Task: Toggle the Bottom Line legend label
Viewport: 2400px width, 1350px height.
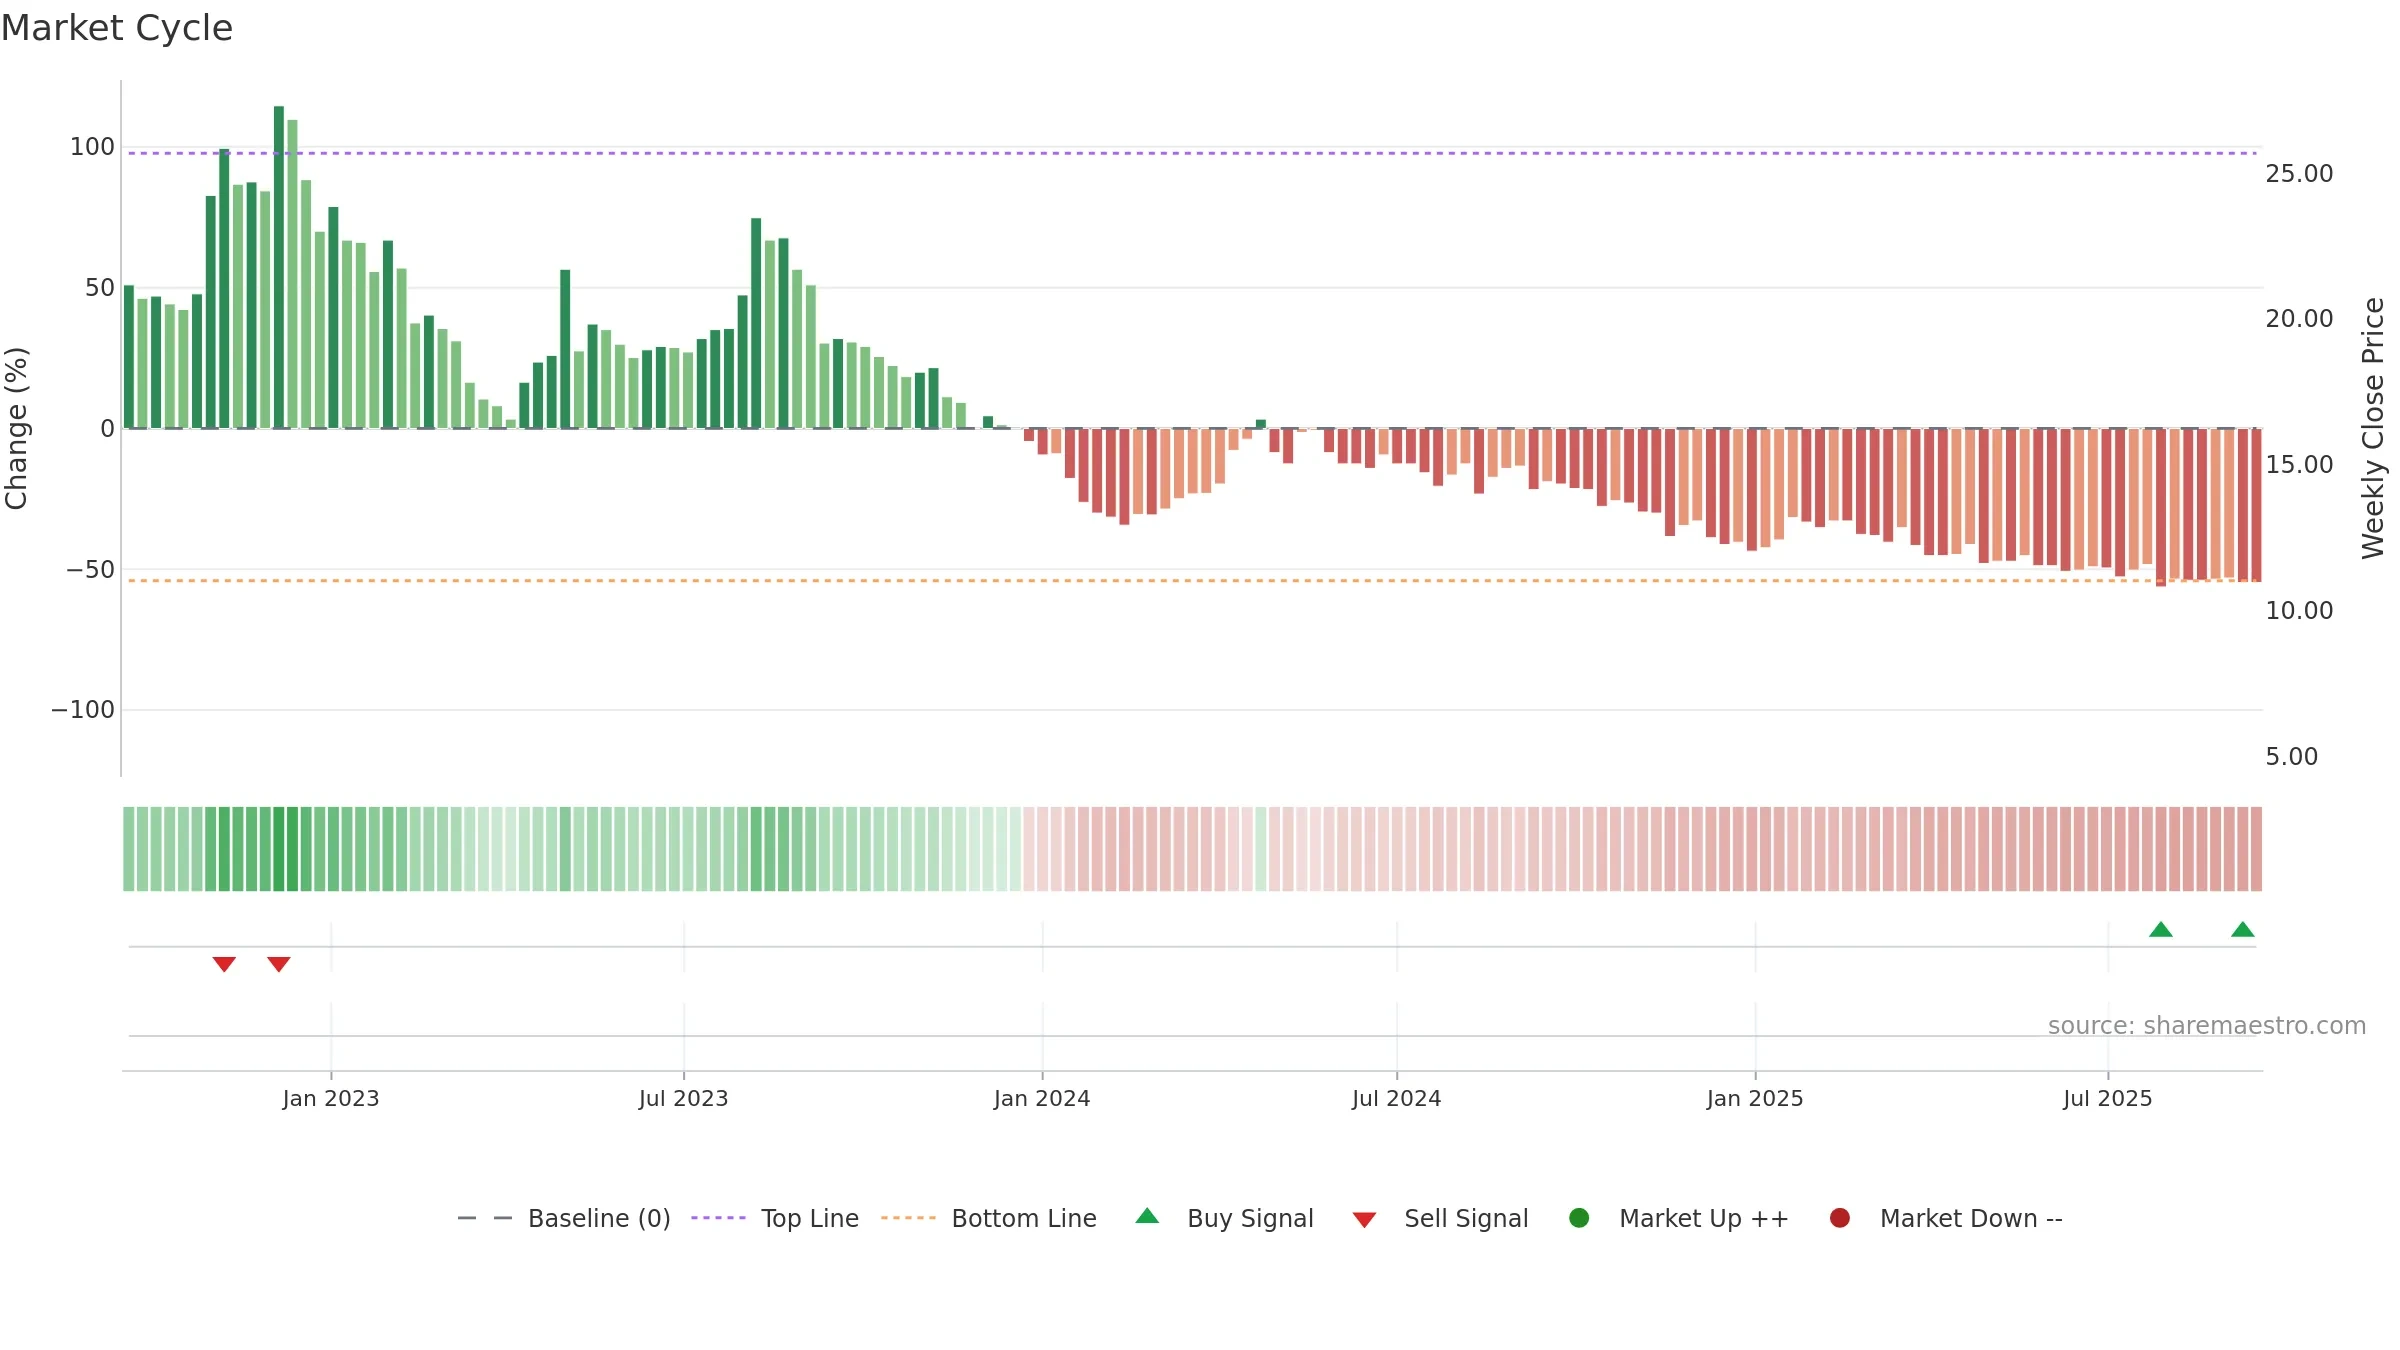Action: [1024, 1219]
